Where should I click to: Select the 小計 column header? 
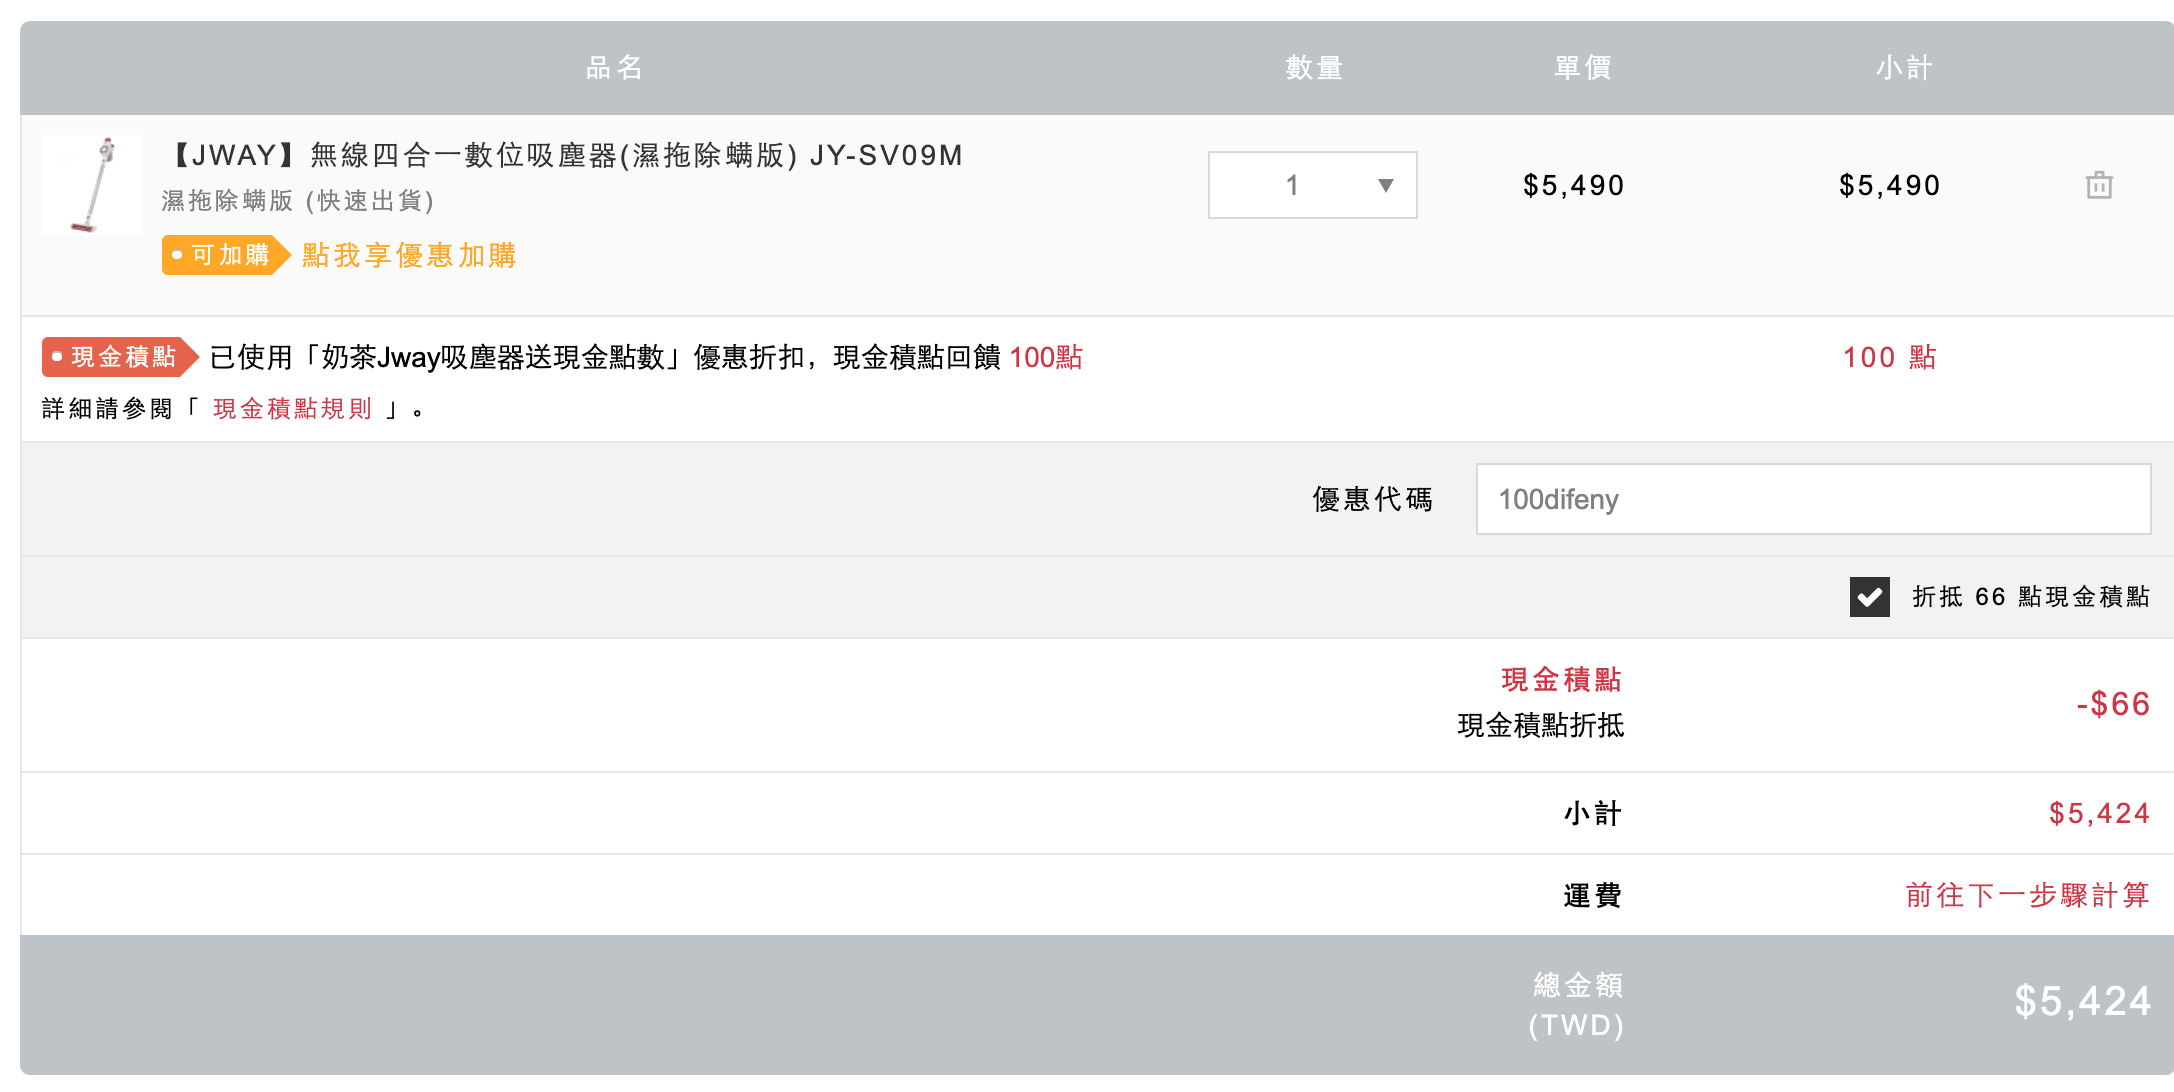(1904, 68)
